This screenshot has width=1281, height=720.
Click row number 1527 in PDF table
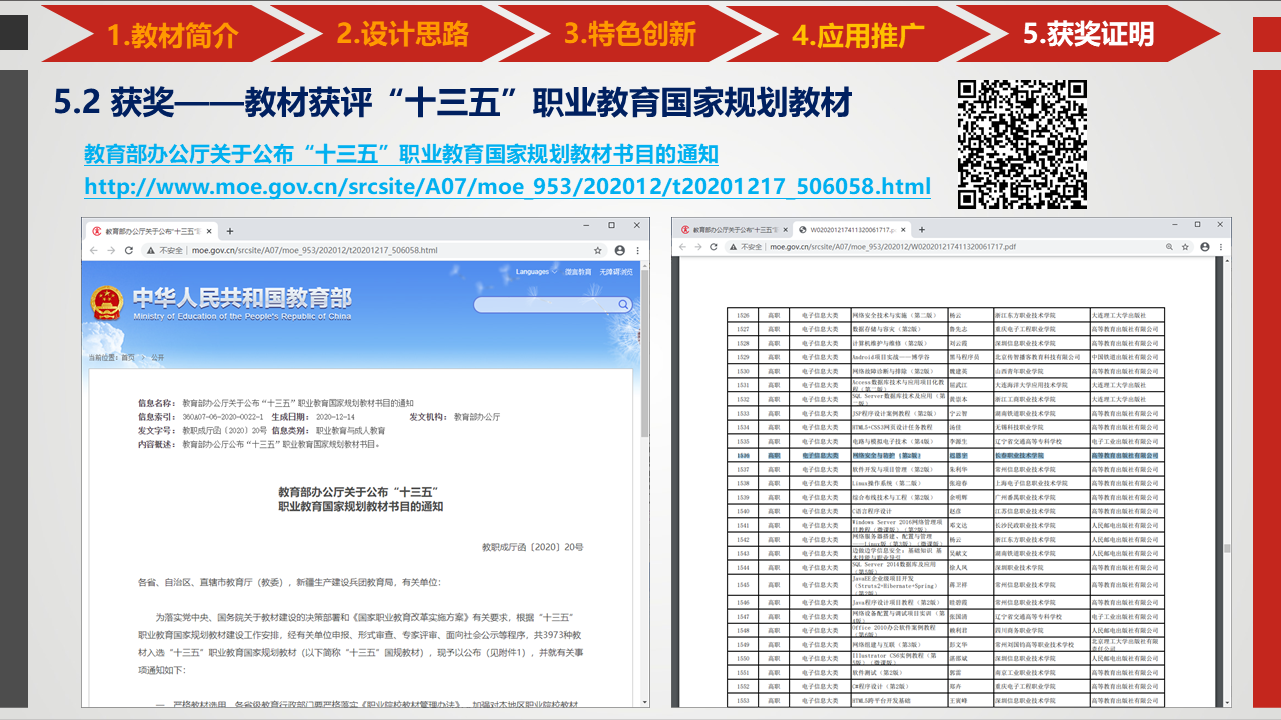[743, 329]
